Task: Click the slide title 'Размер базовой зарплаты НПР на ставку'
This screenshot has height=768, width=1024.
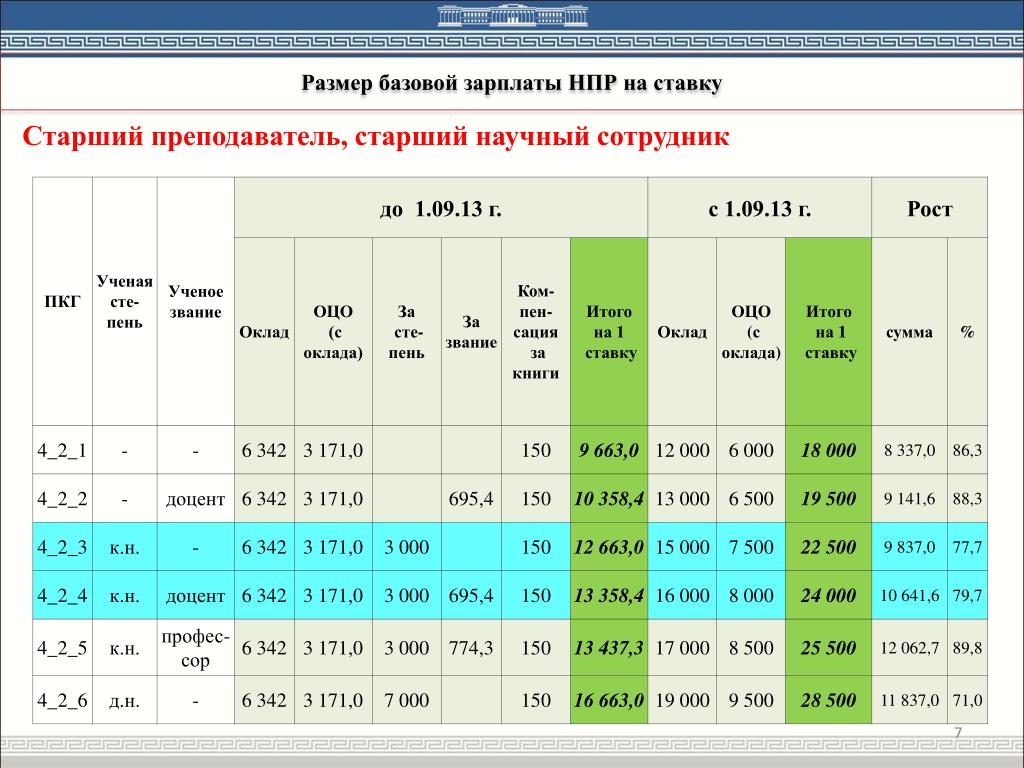Action: (512, 84)
